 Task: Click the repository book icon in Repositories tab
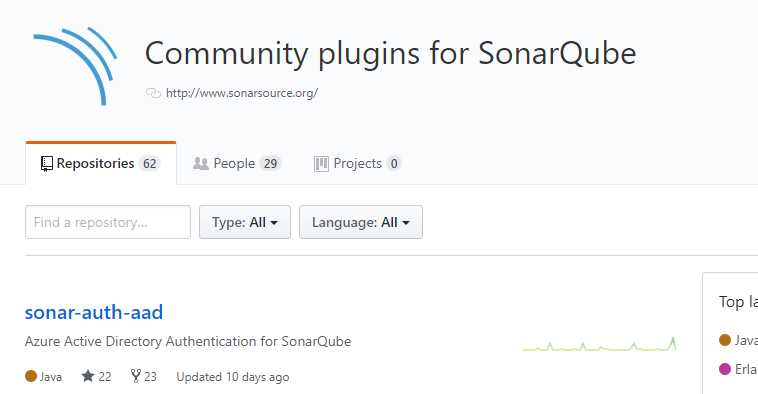coord(46,164)
